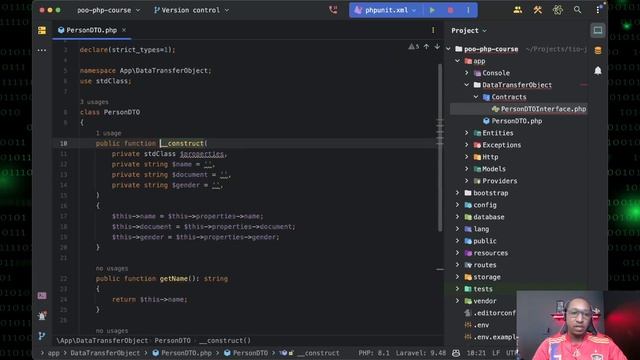Collapse the DataTransferObject folder
The width and height of the screenshot is (640, 360).
point(467,85)
